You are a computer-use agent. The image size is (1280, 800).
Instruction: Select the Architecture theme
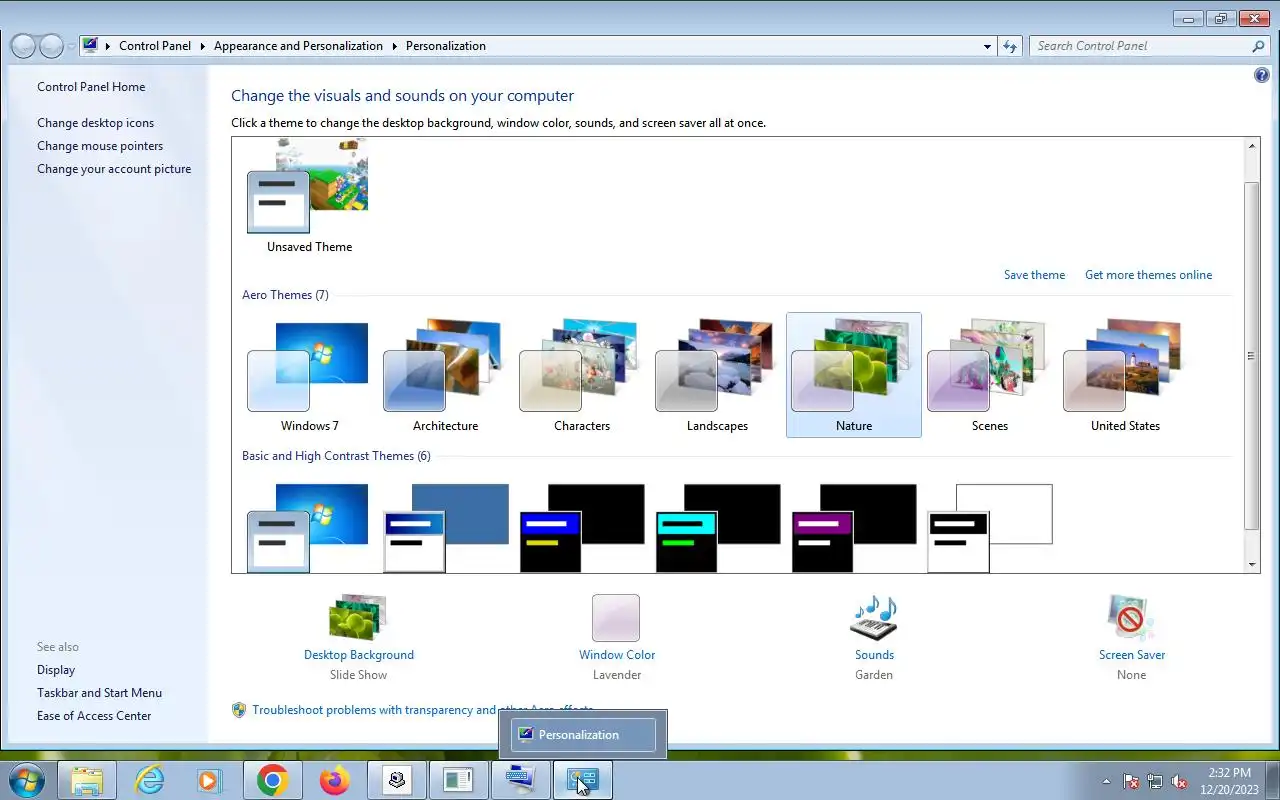point(445,375)
